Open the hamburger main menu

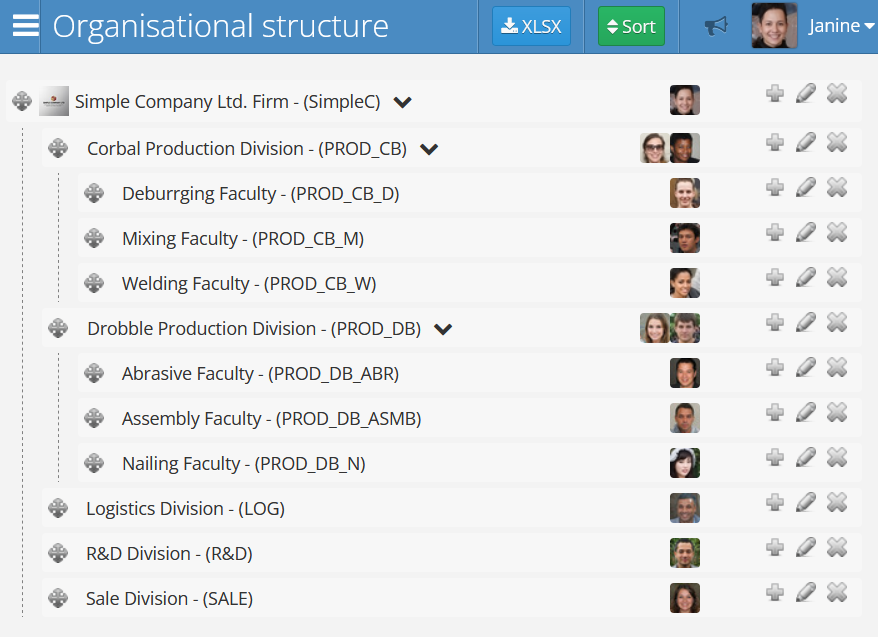24,26
